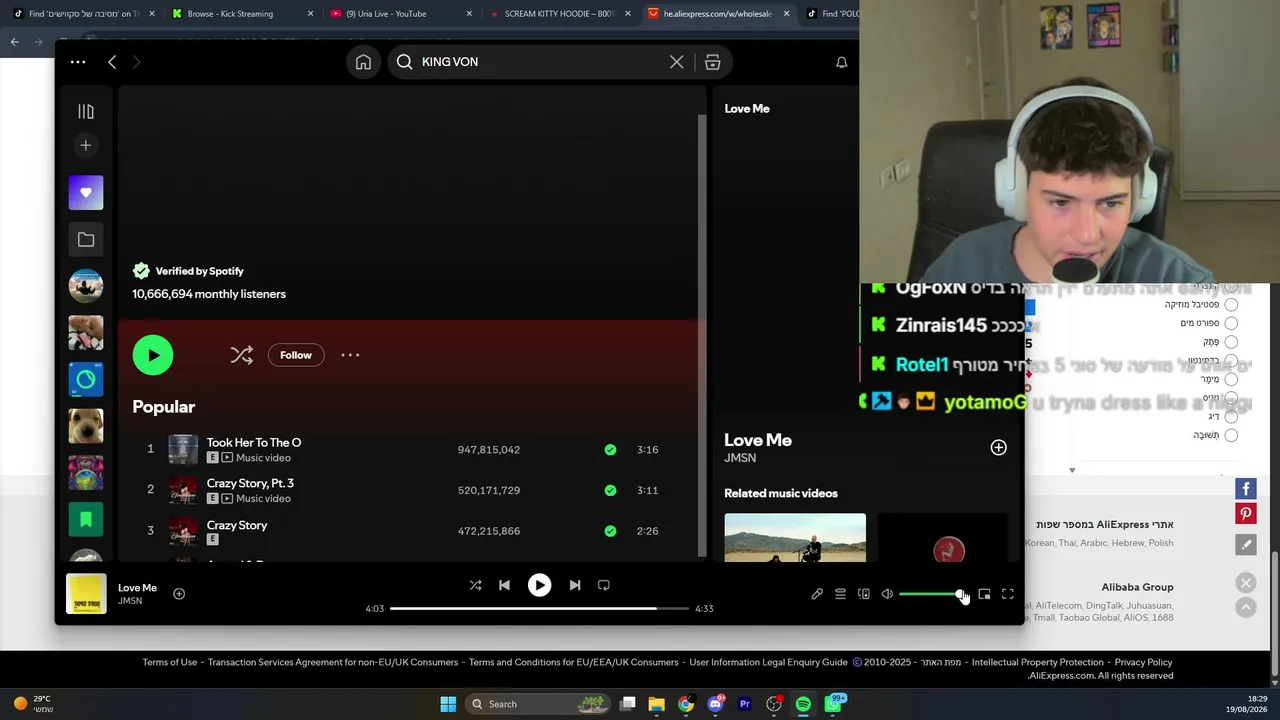Screen dimensions: 1280x720
Task: Open the AliExpress pencil feedback button
Action: pos(1246,545)
